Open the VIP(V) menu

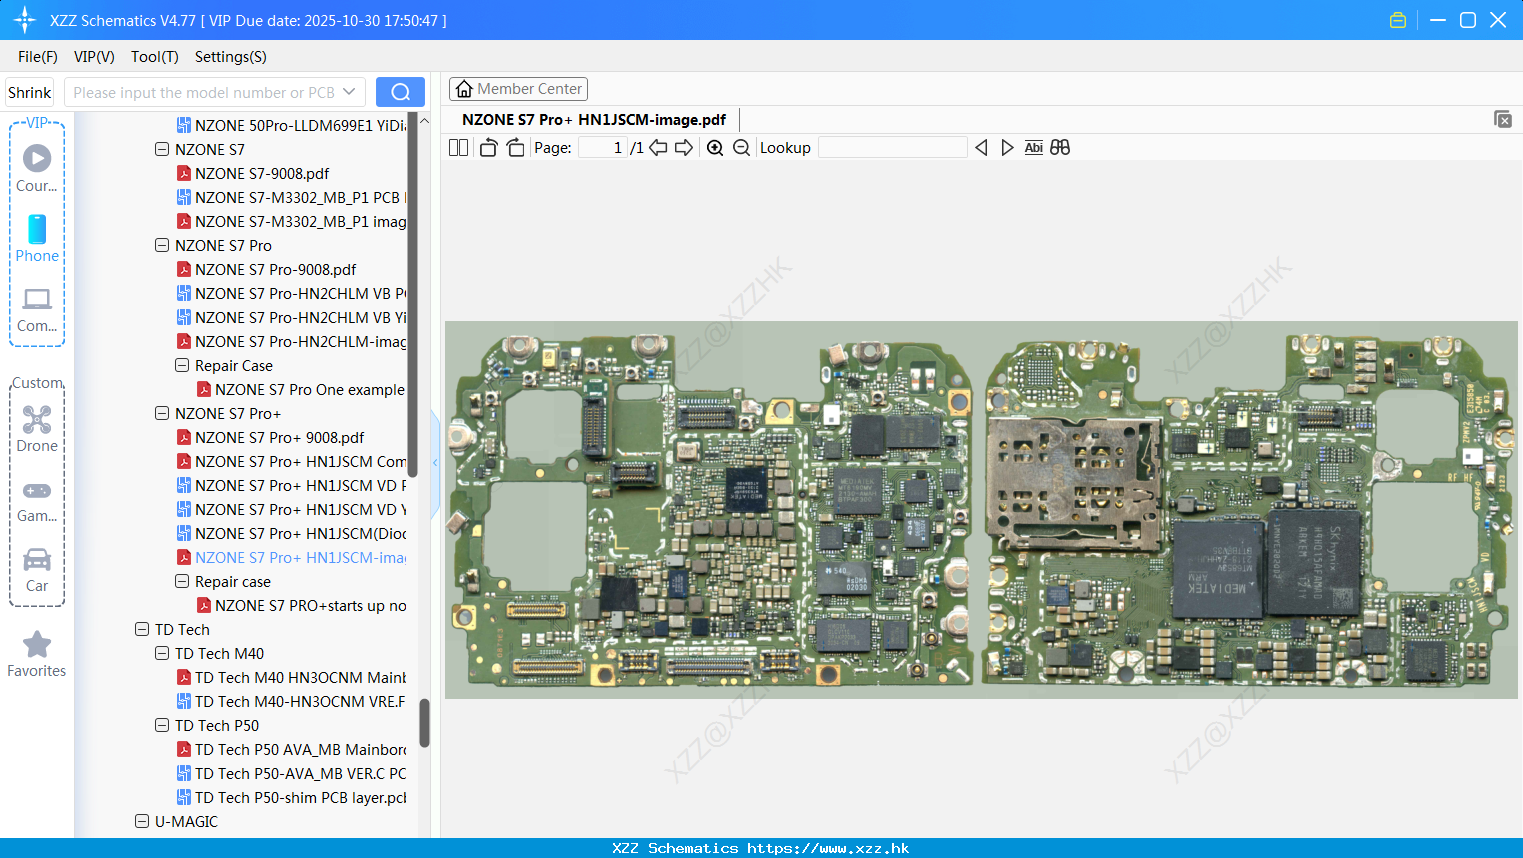point(94,57)
